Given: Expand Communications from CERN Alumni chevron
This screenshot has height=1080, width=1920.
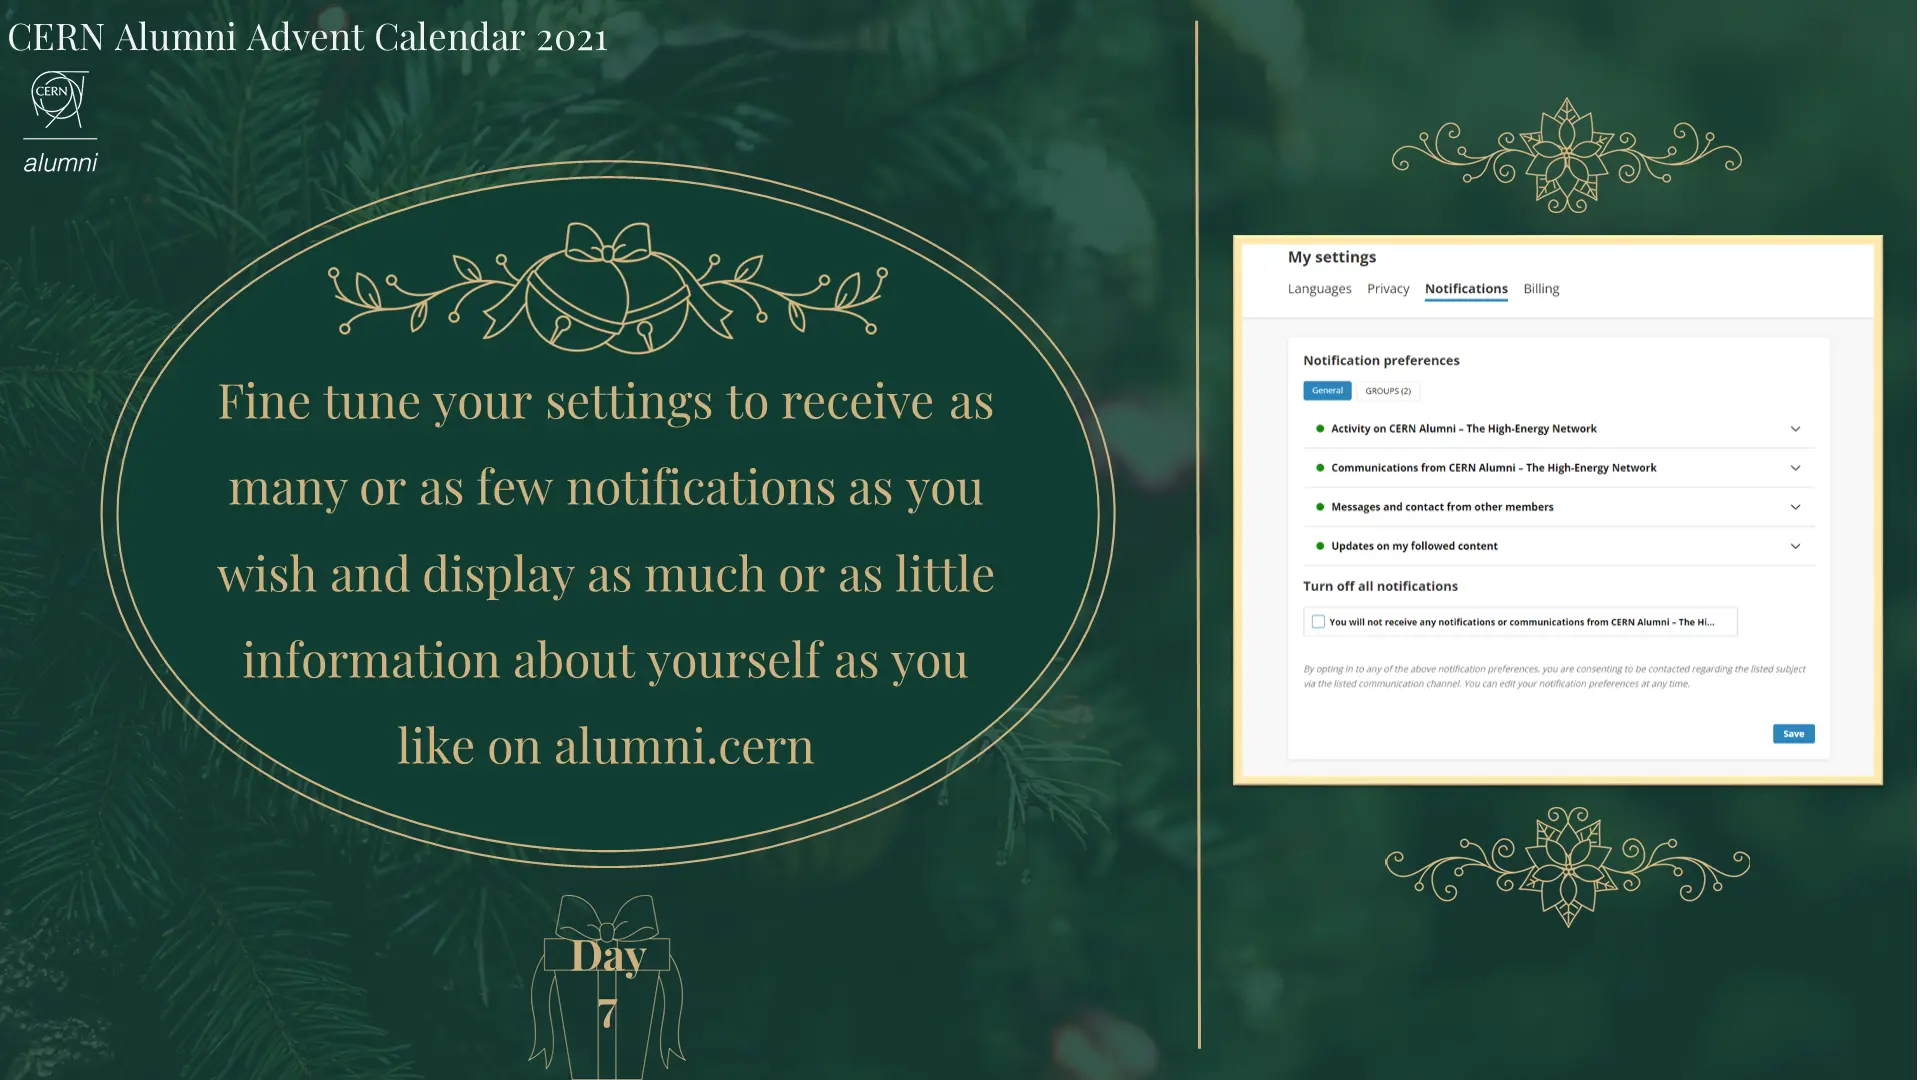Looking at the screenshot, I should [x=1795, y=468].
